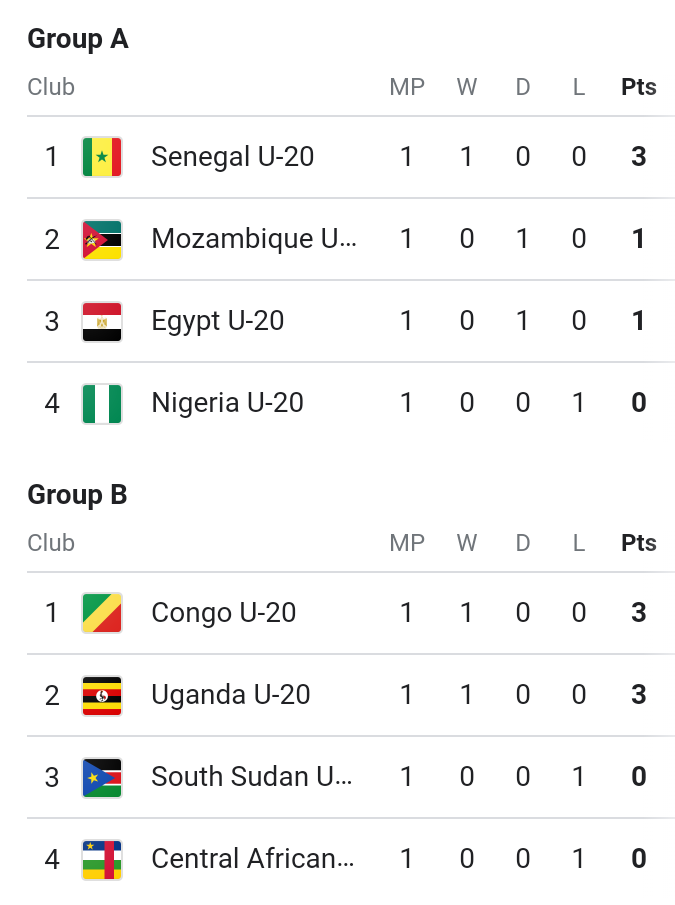The height and width of the screenshot is (905, 675).
Task: Select the truncated South Sudan U... name
Action: coord(252,777)
